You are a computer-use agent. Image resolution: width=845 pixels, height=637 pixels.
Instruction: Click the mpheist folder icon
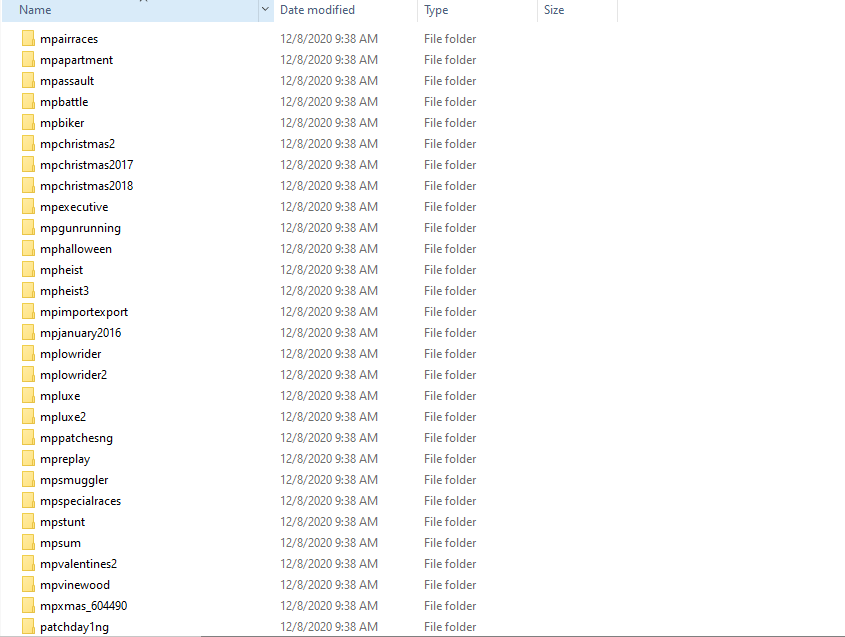click(29, 270)
